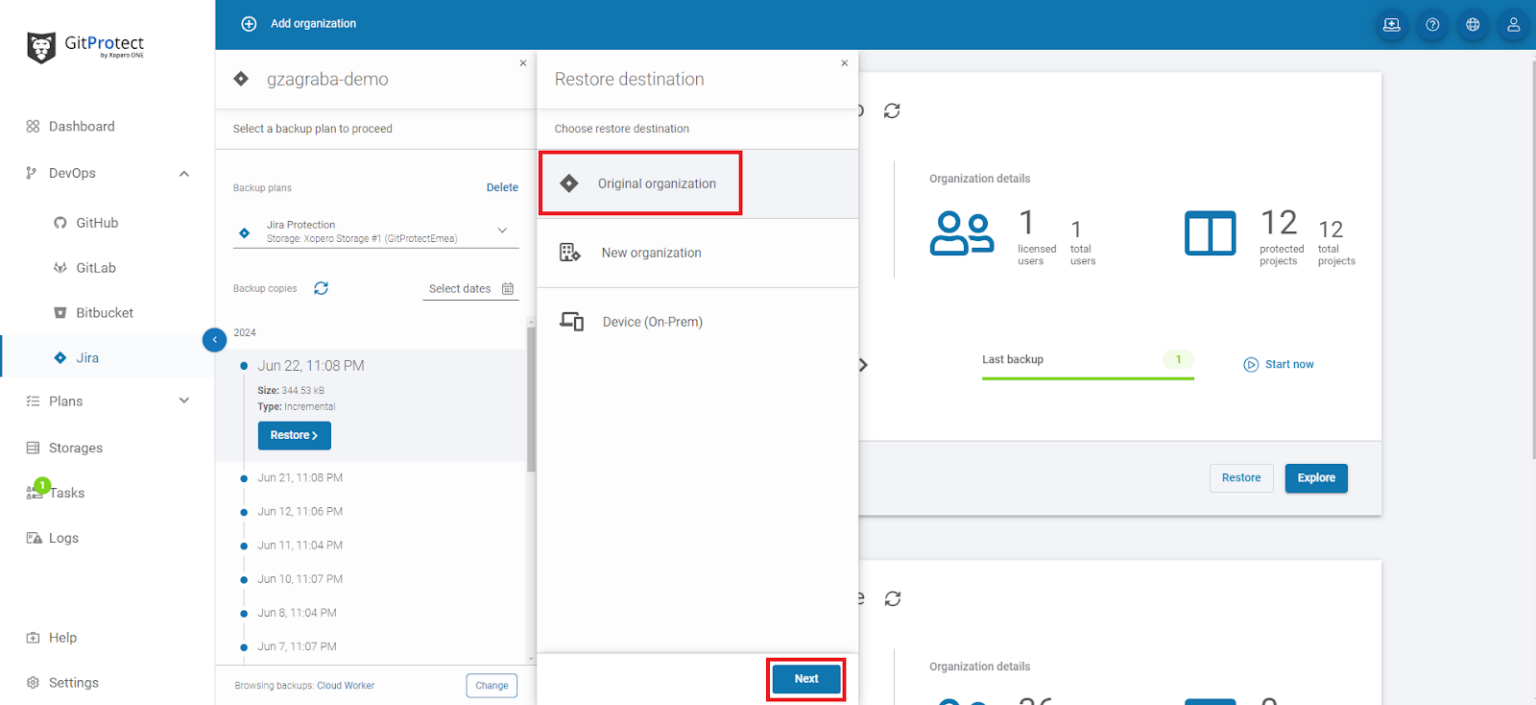Click Next in the Restore destination panel
The height and width of the screenshot is (705, 1536).
coord(806,678)
